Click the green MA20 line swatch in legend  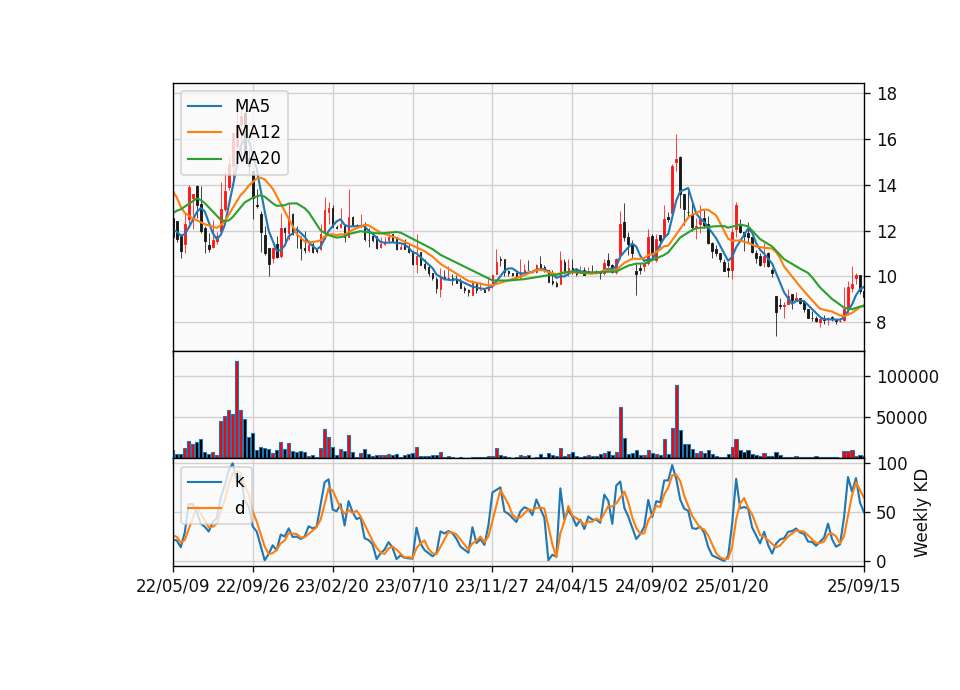204,158
